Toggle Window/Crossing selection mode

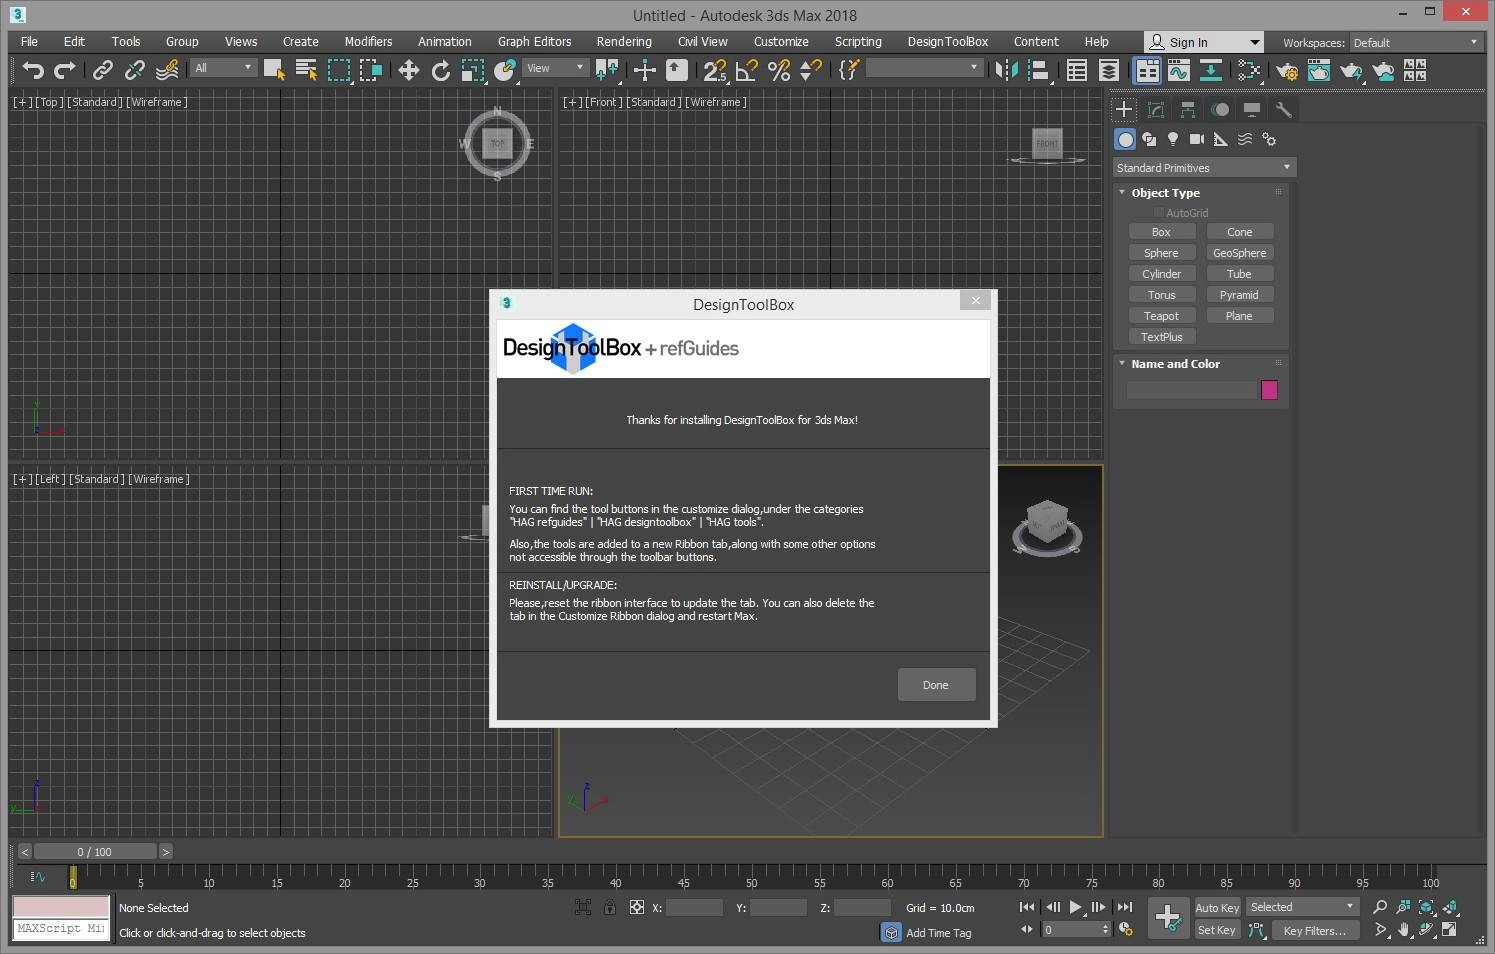click(x=371, y=69)
